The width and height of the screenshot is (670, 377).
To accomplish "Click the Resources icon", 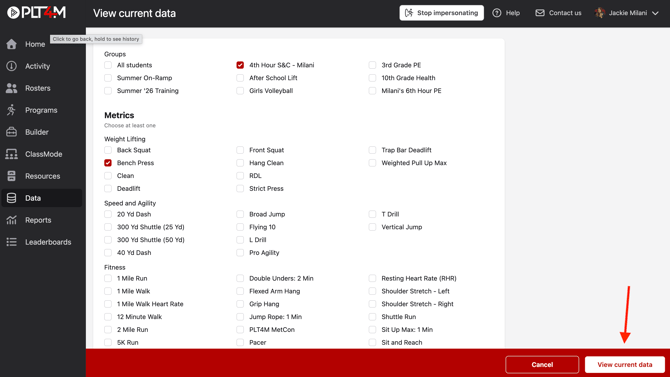I will point(12,176).
